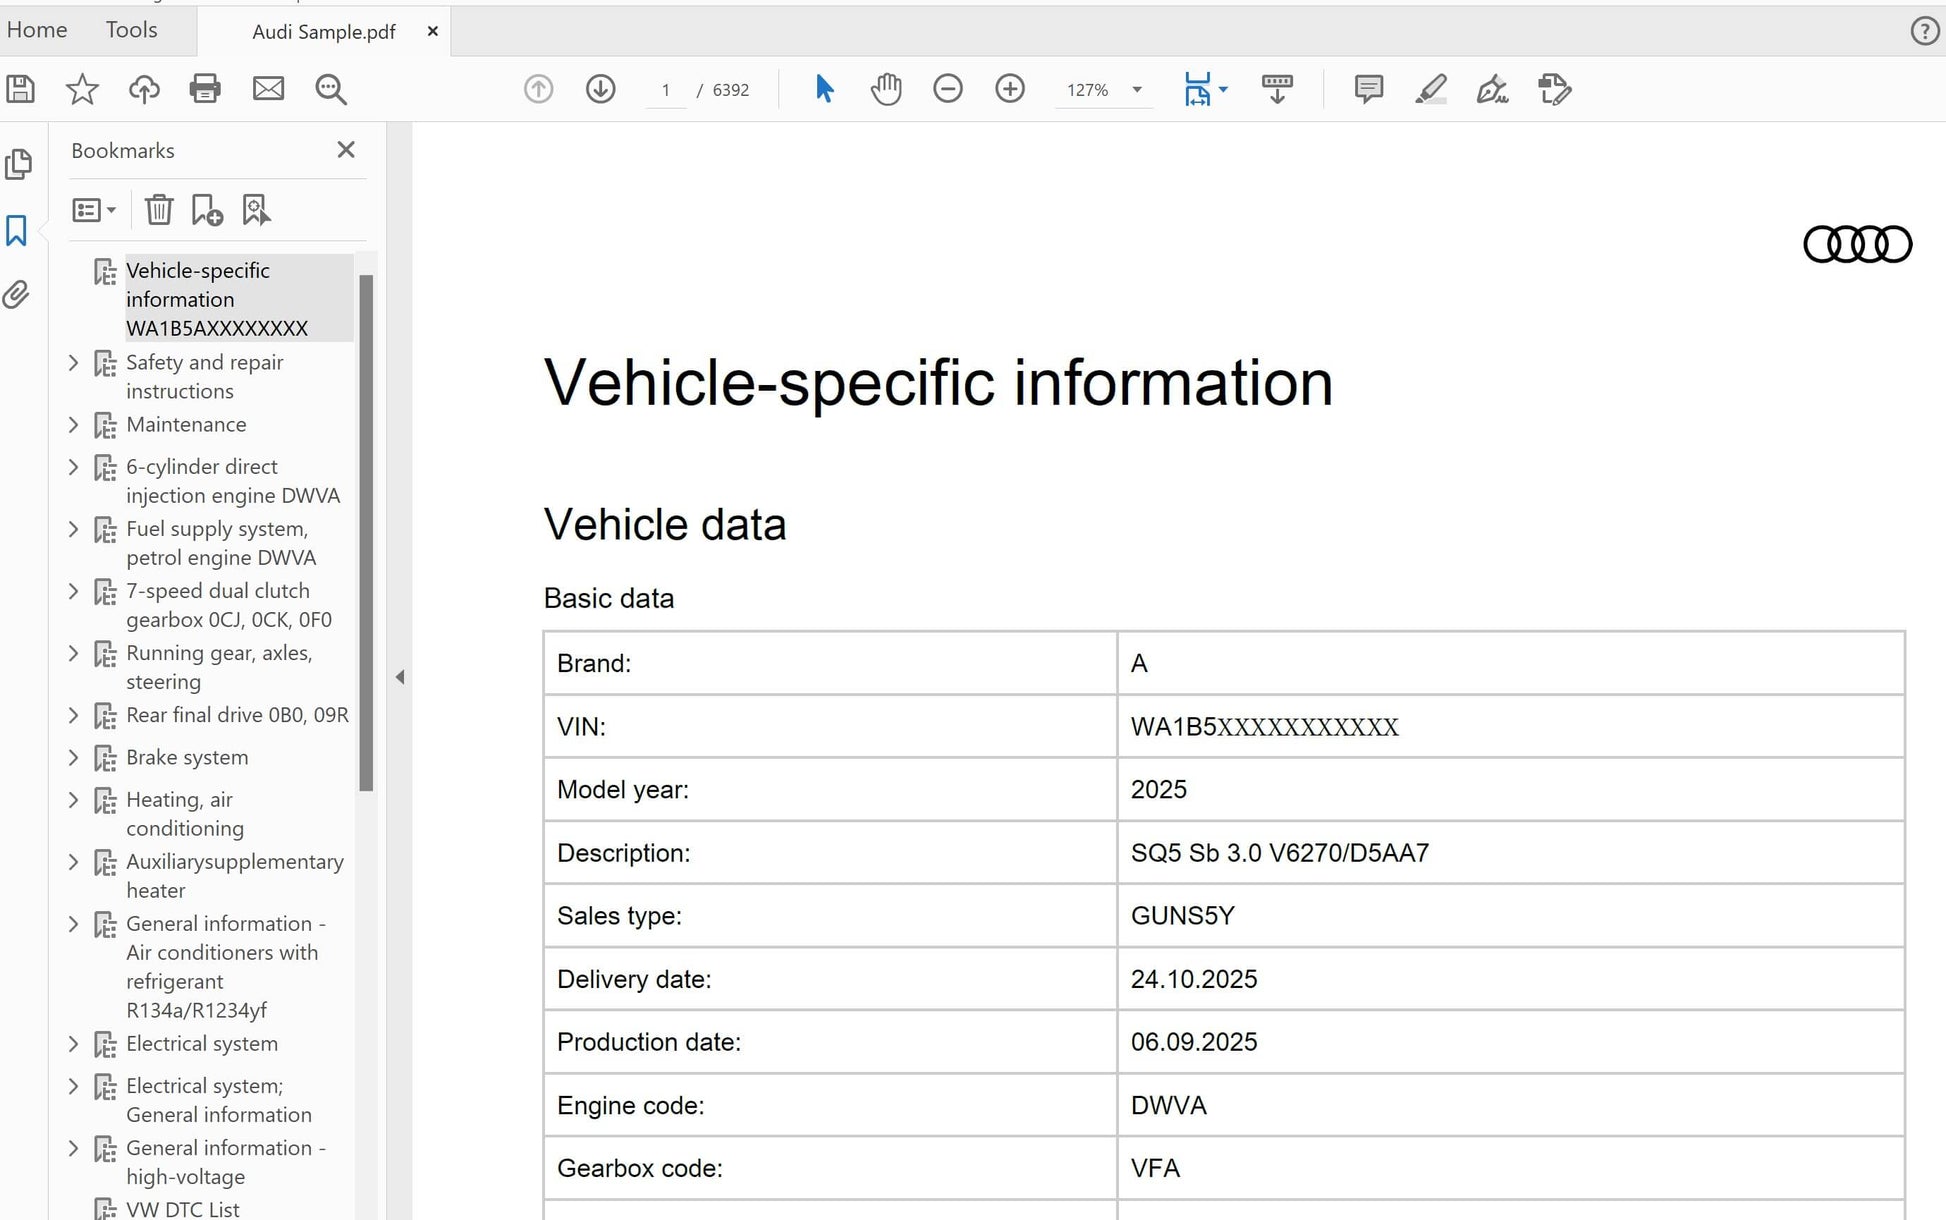Select the Audi Sample.pdf document tab
The image size is (1946, 1220).
[322, 31]
